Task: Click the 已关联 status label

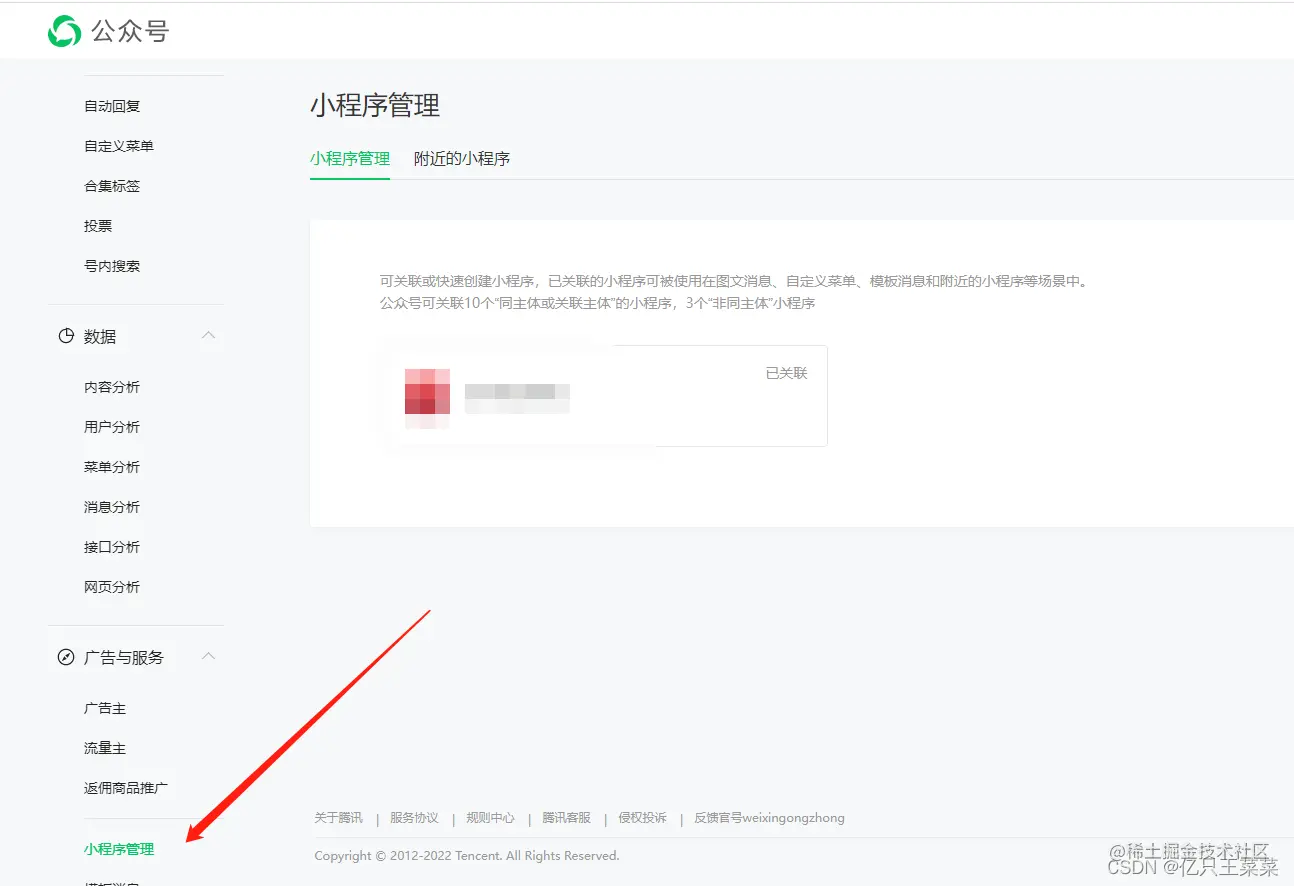Action: click(786, 372)
